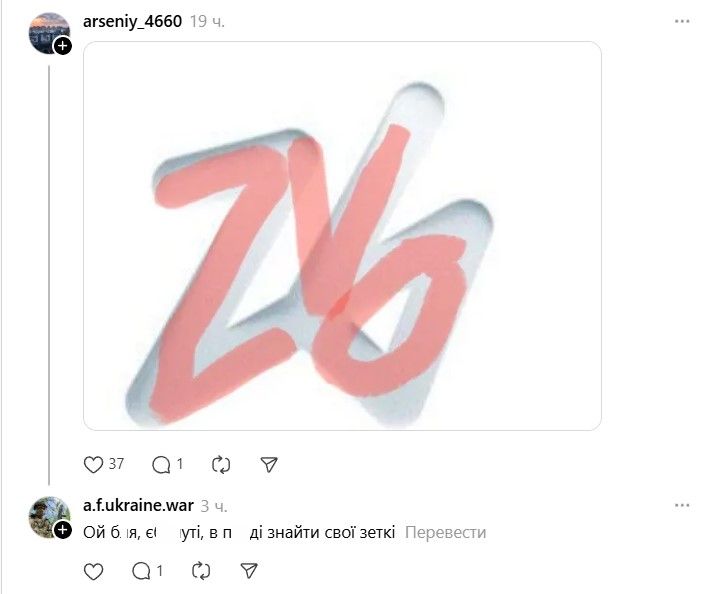The height and width of the screenshot is (594, 714).
Task: Click the 3 ч. timestamp of the reply
Action: pos(214,506)
